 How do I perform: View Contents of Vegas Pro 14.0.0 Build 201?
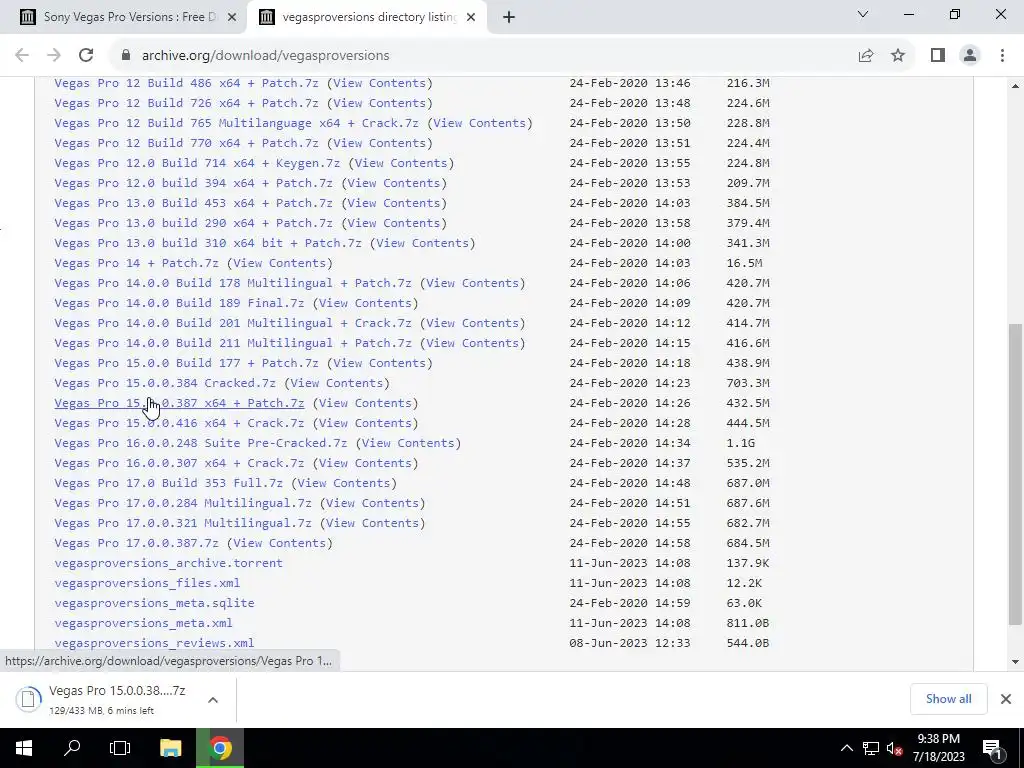(472, 323)
